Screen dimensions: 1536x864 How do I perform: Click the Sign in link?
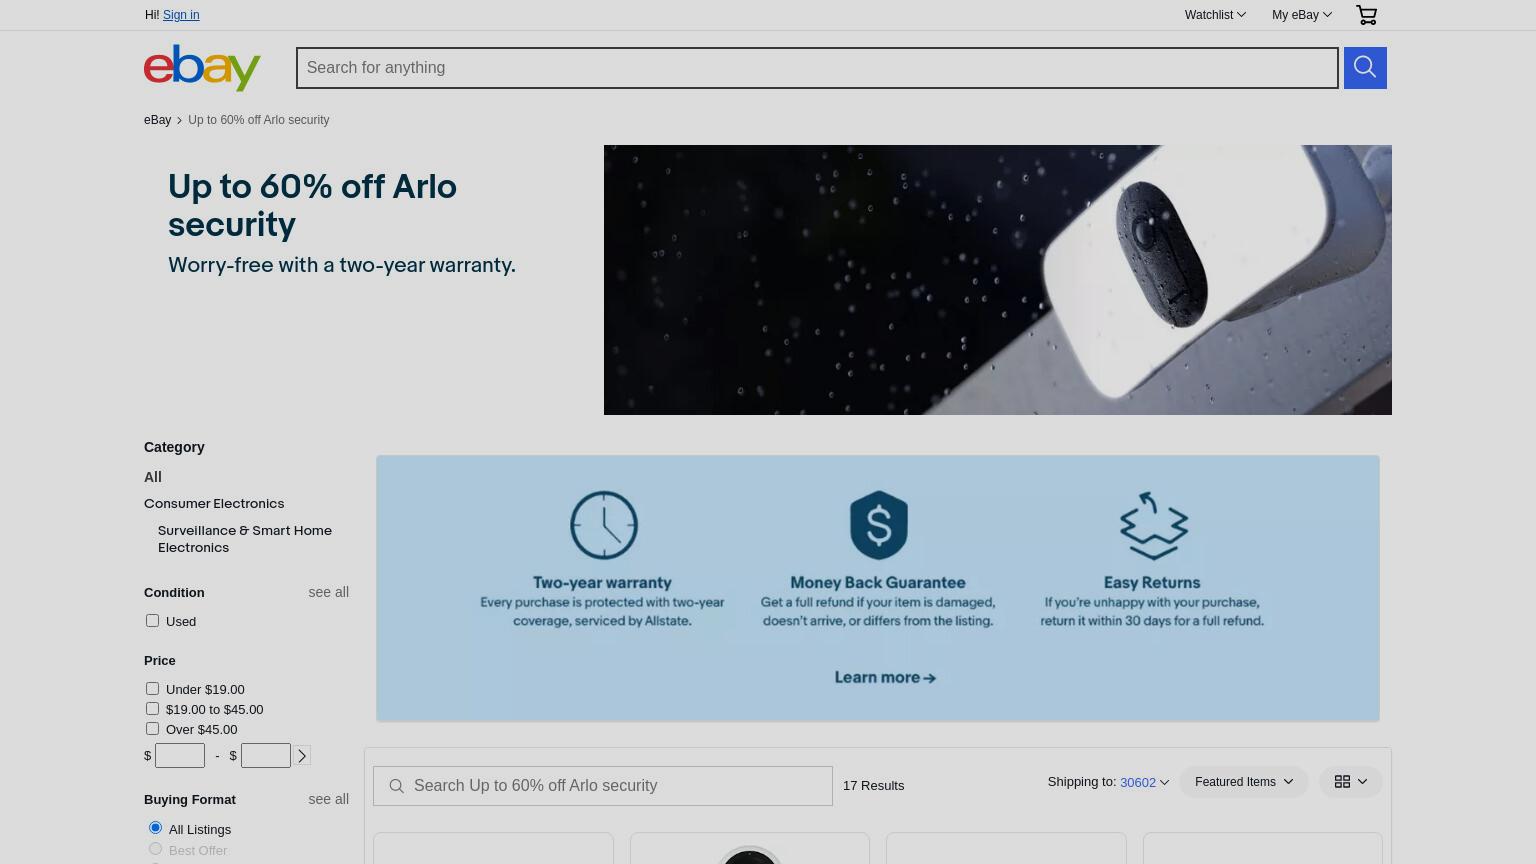(181, 15)
